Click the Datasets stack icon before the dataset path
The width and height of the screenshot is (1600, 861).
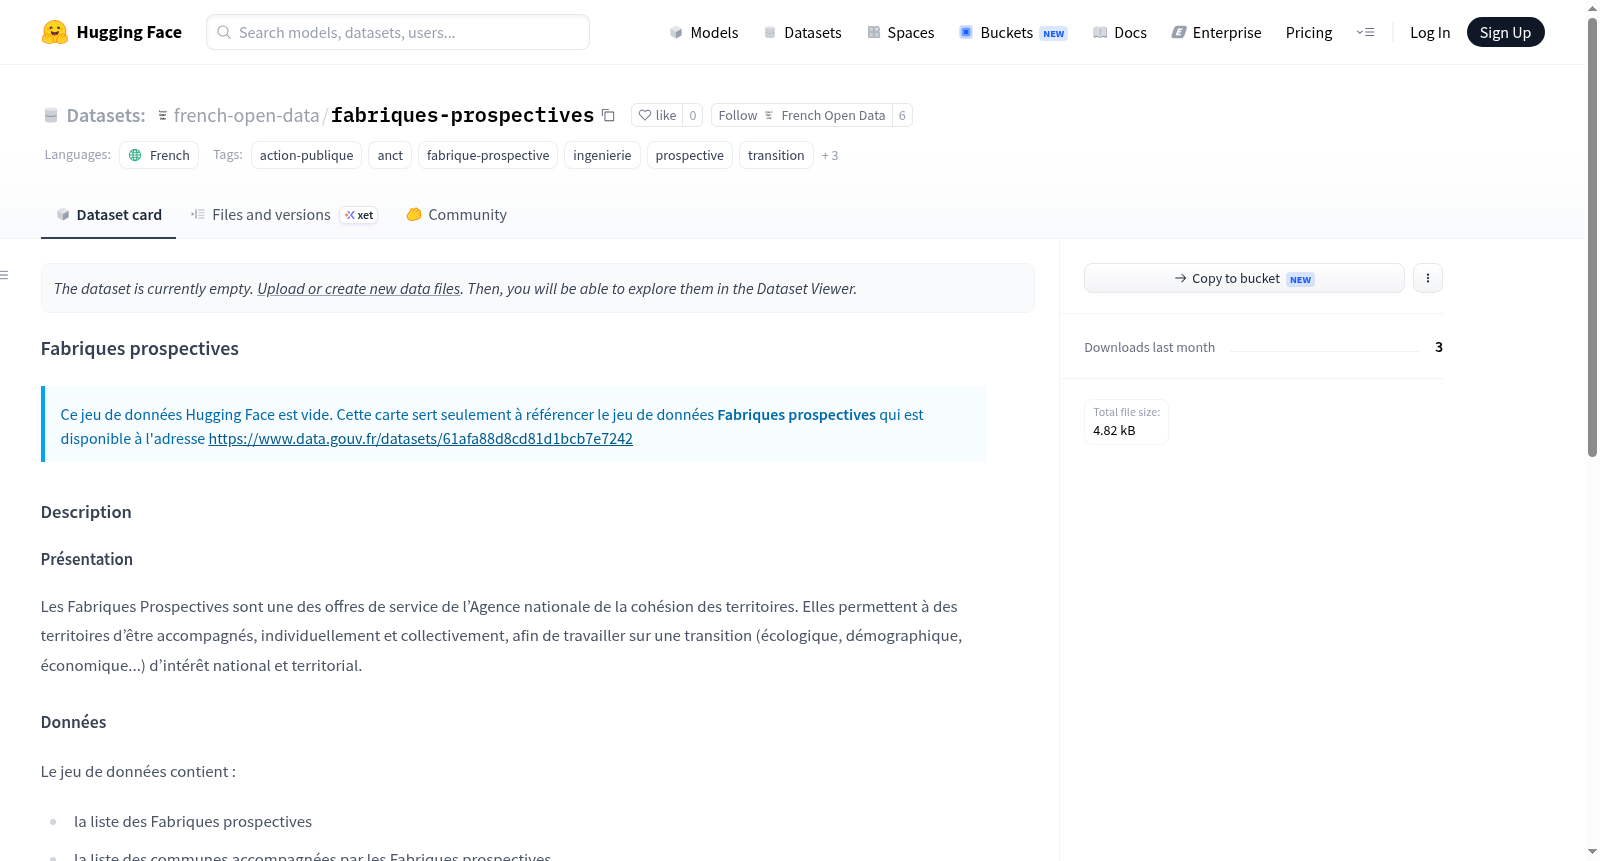[51, 116]
